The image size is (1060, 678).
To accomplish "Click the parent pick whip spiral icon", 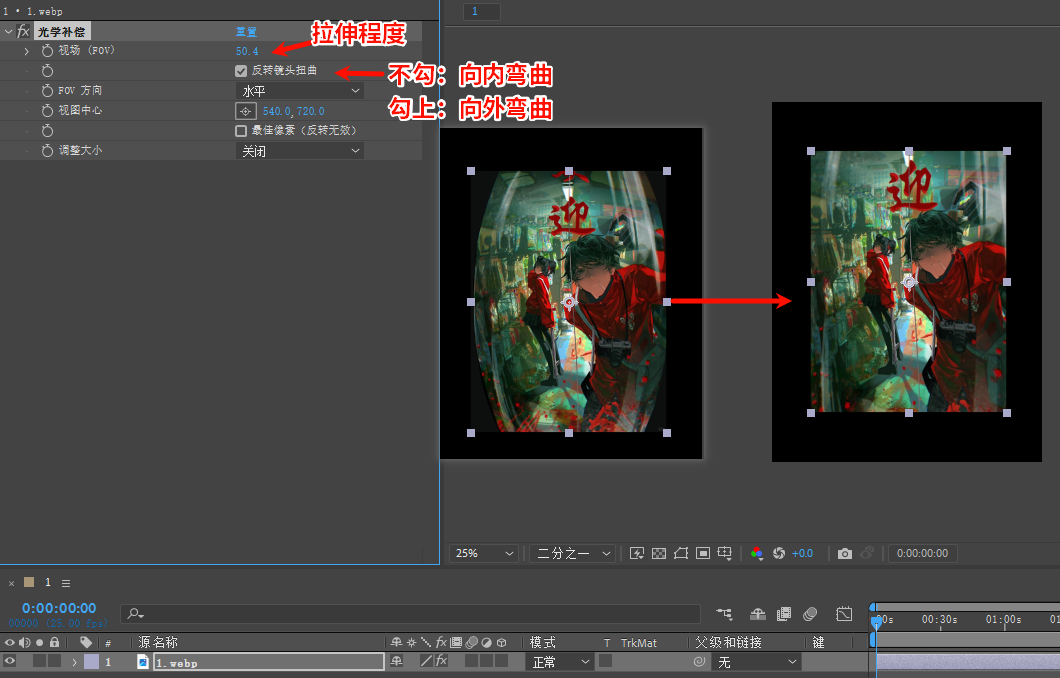I will 700,661.
